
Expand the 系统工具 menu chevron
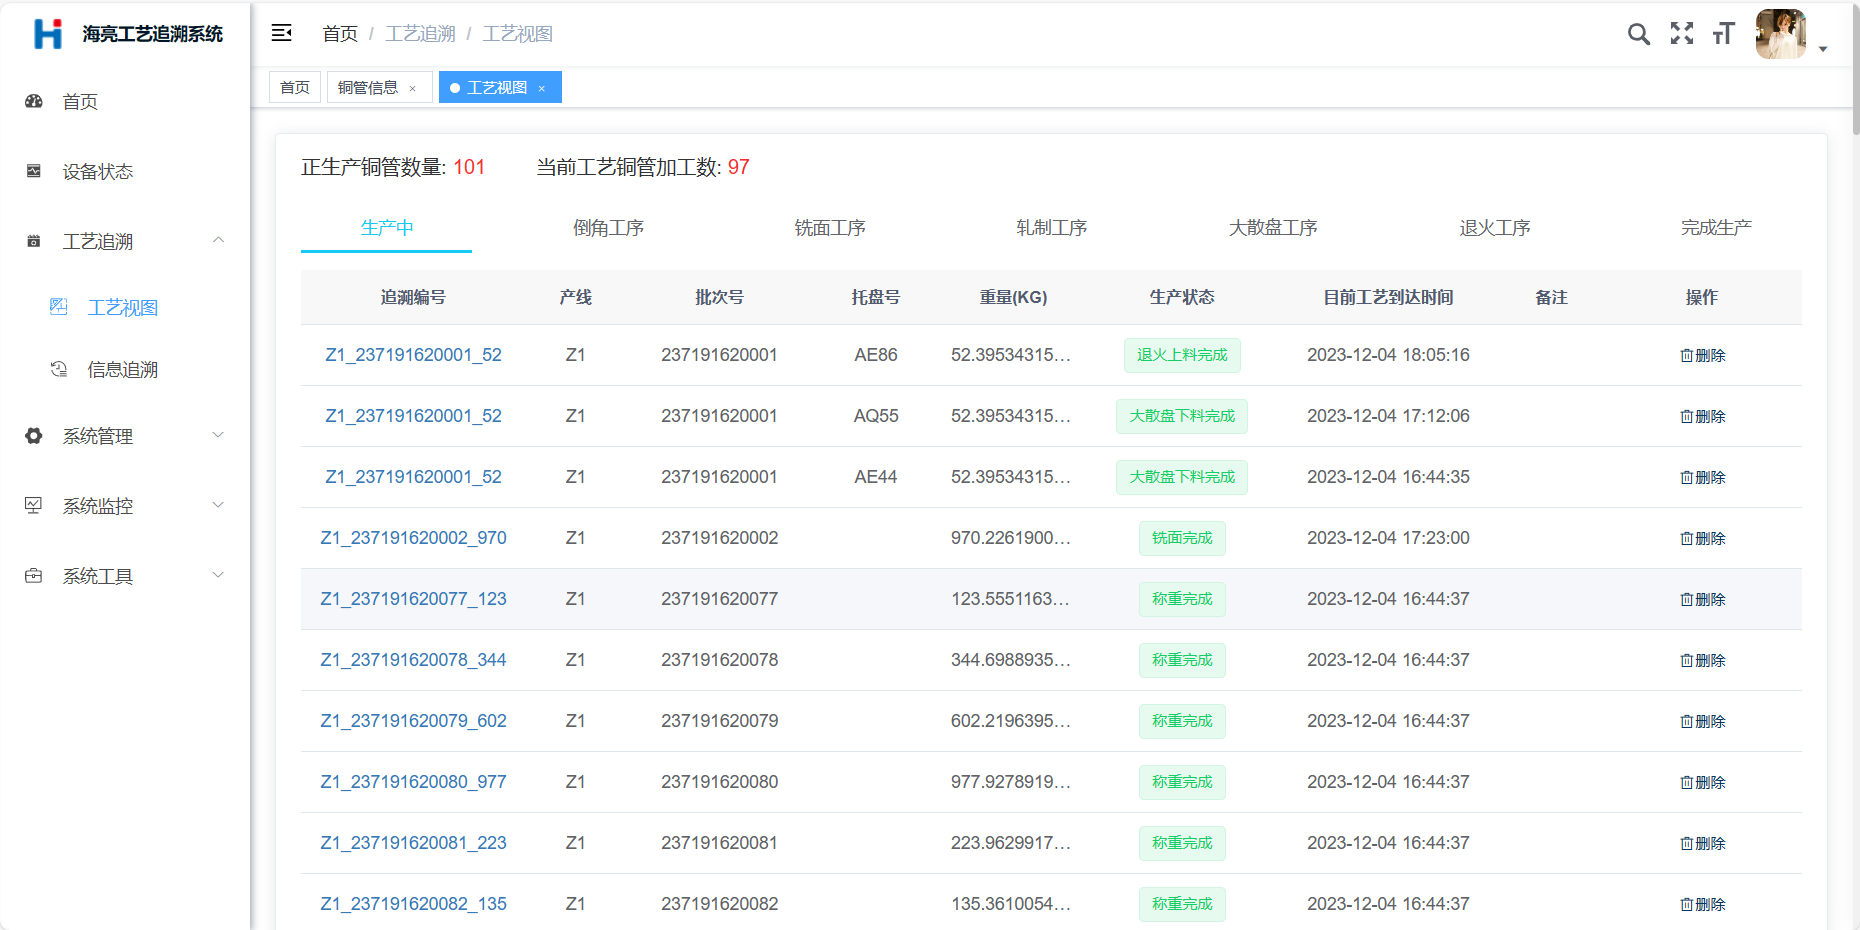[x=218, y=575]
